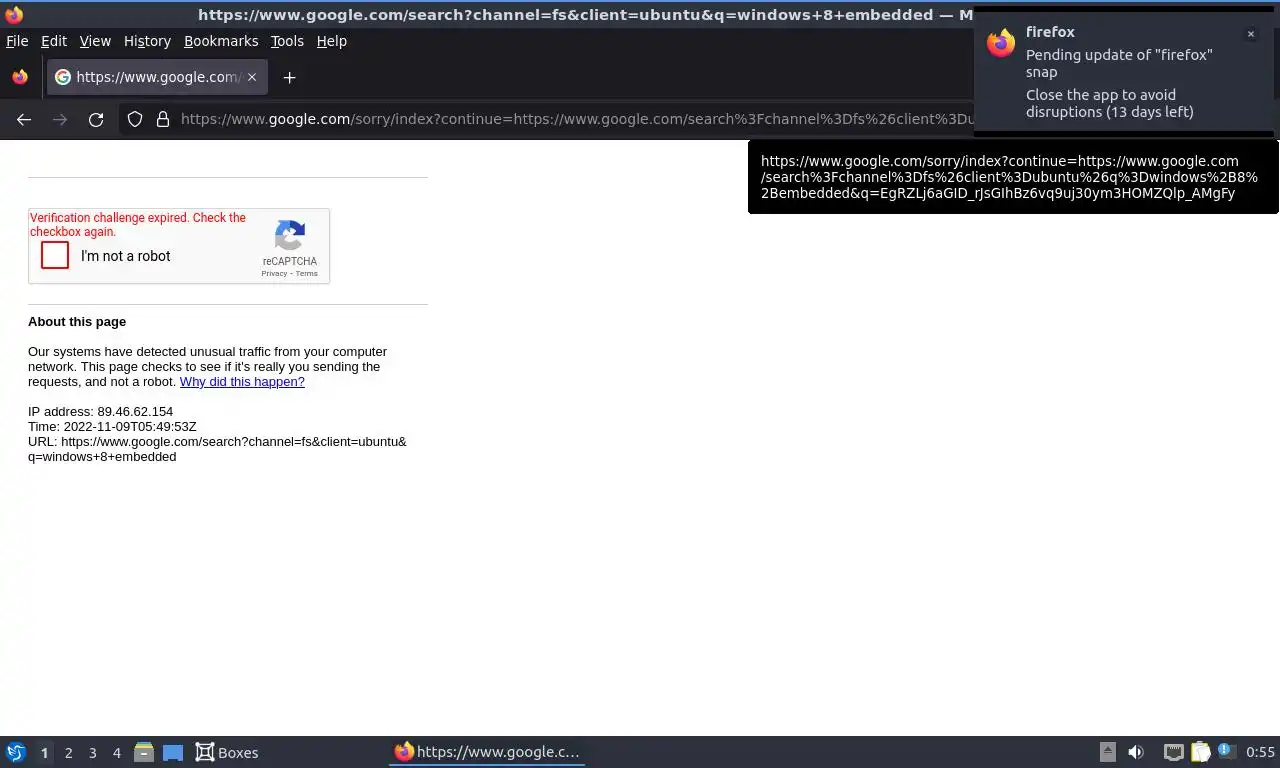Reload the current page

coord(96,119)
